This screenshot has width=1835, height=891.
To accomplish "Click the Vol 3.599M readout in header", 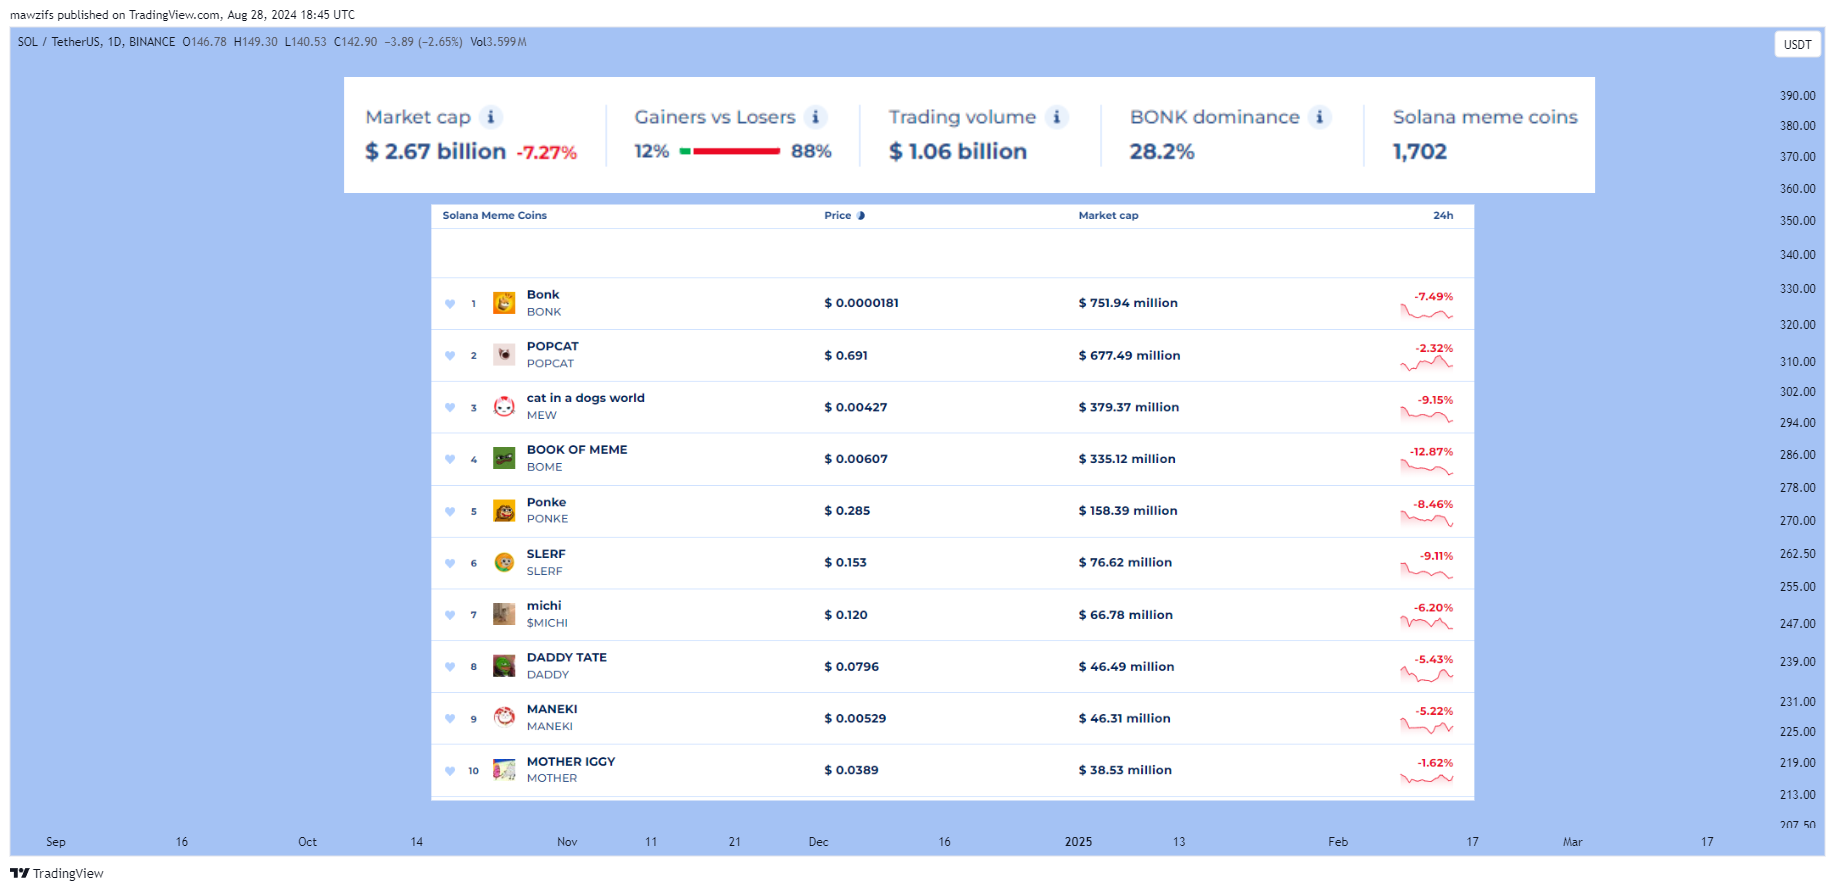I will [x=498, y=42].
